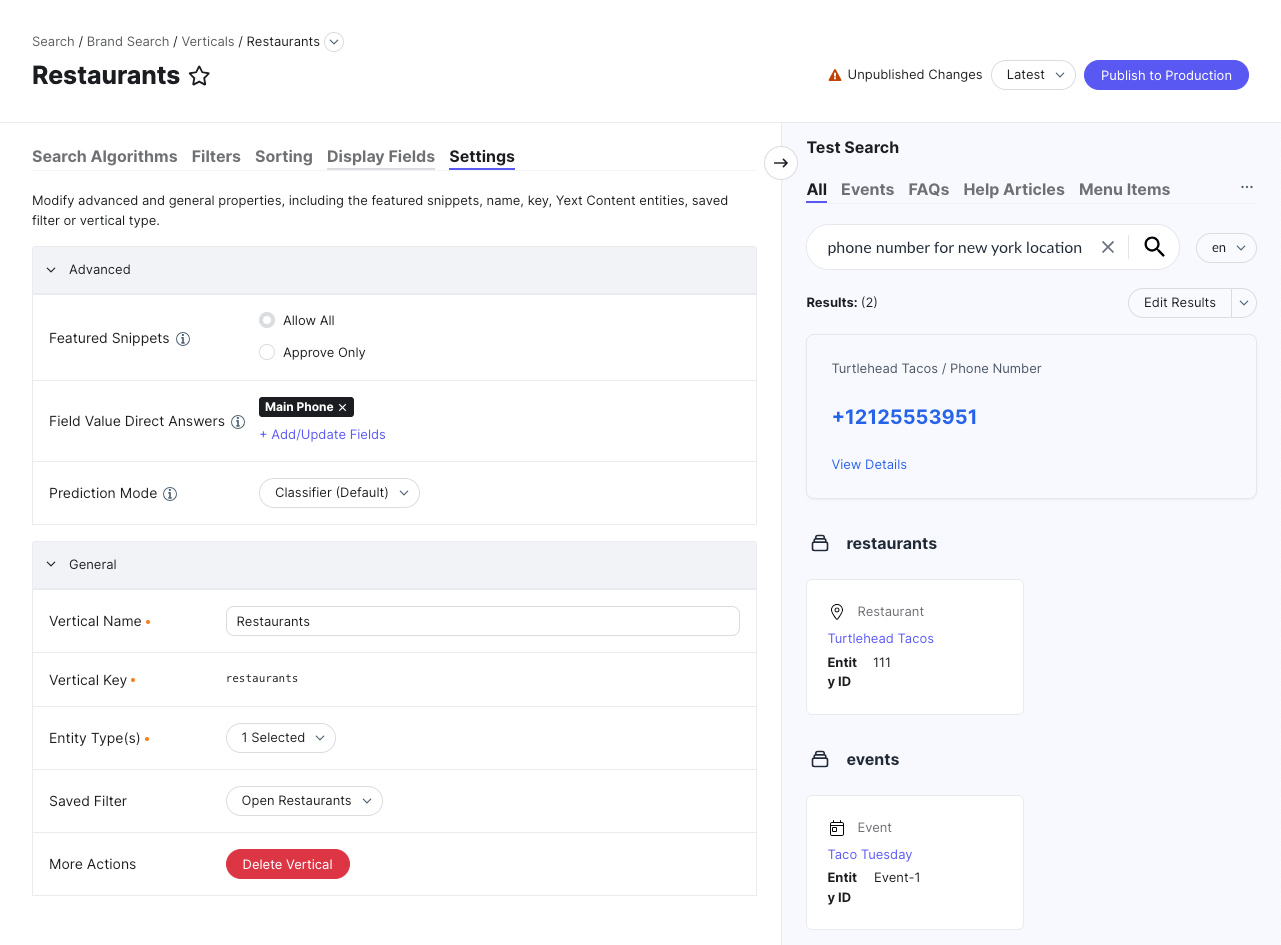The height and width of the screenshot is (945, 1281).
Task: Switch to the FAQs test search tab
Action: coord(928,189)
